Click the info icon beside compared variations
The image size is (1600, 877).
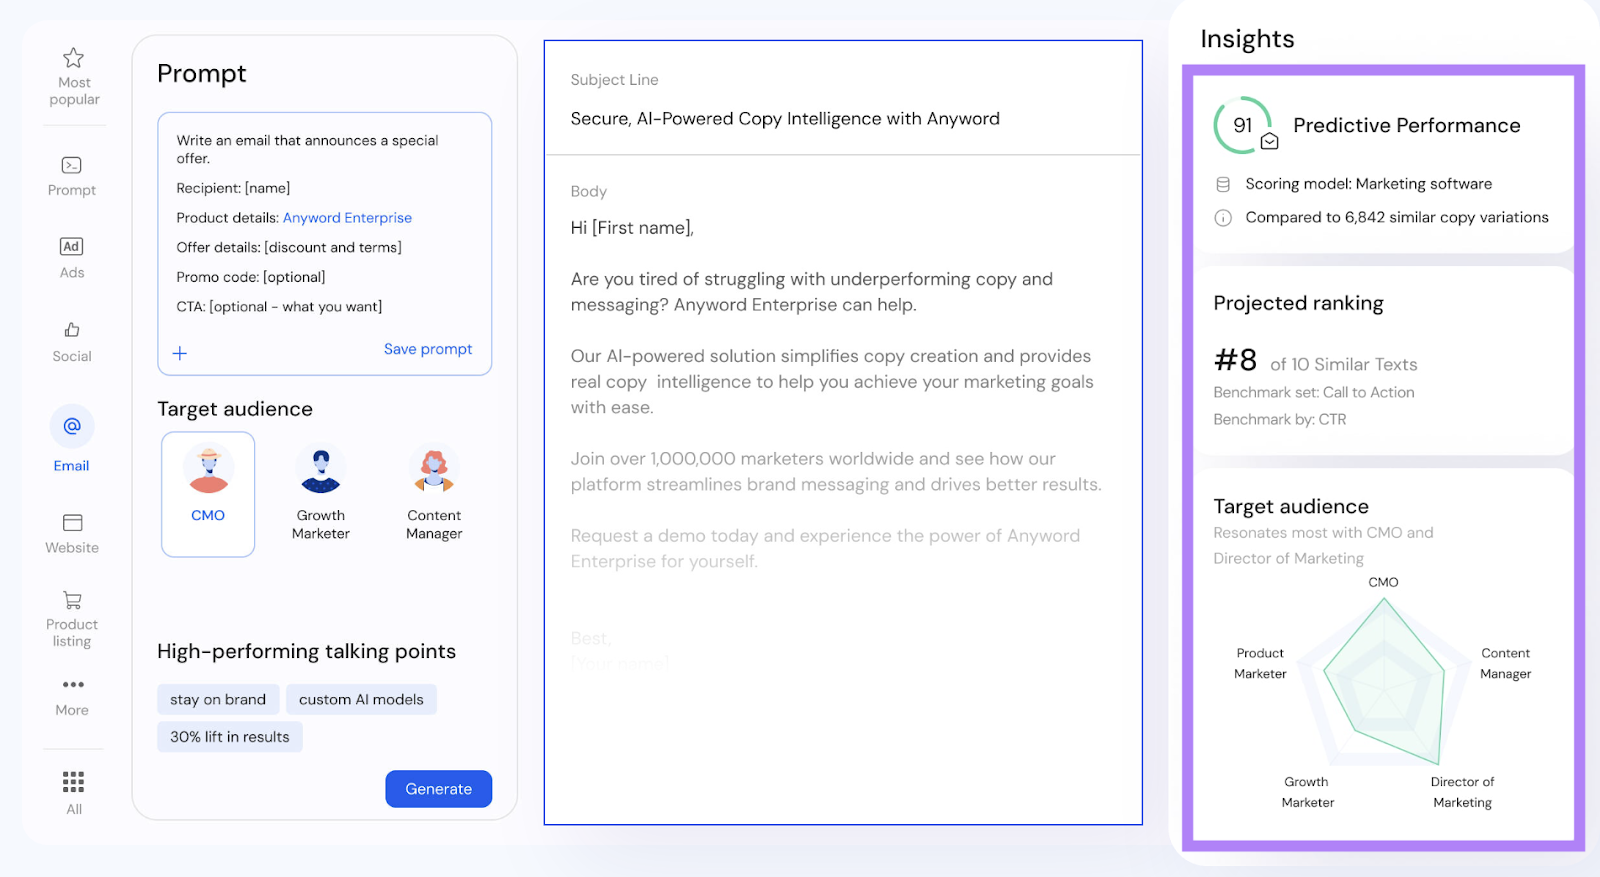(1222, 218)
